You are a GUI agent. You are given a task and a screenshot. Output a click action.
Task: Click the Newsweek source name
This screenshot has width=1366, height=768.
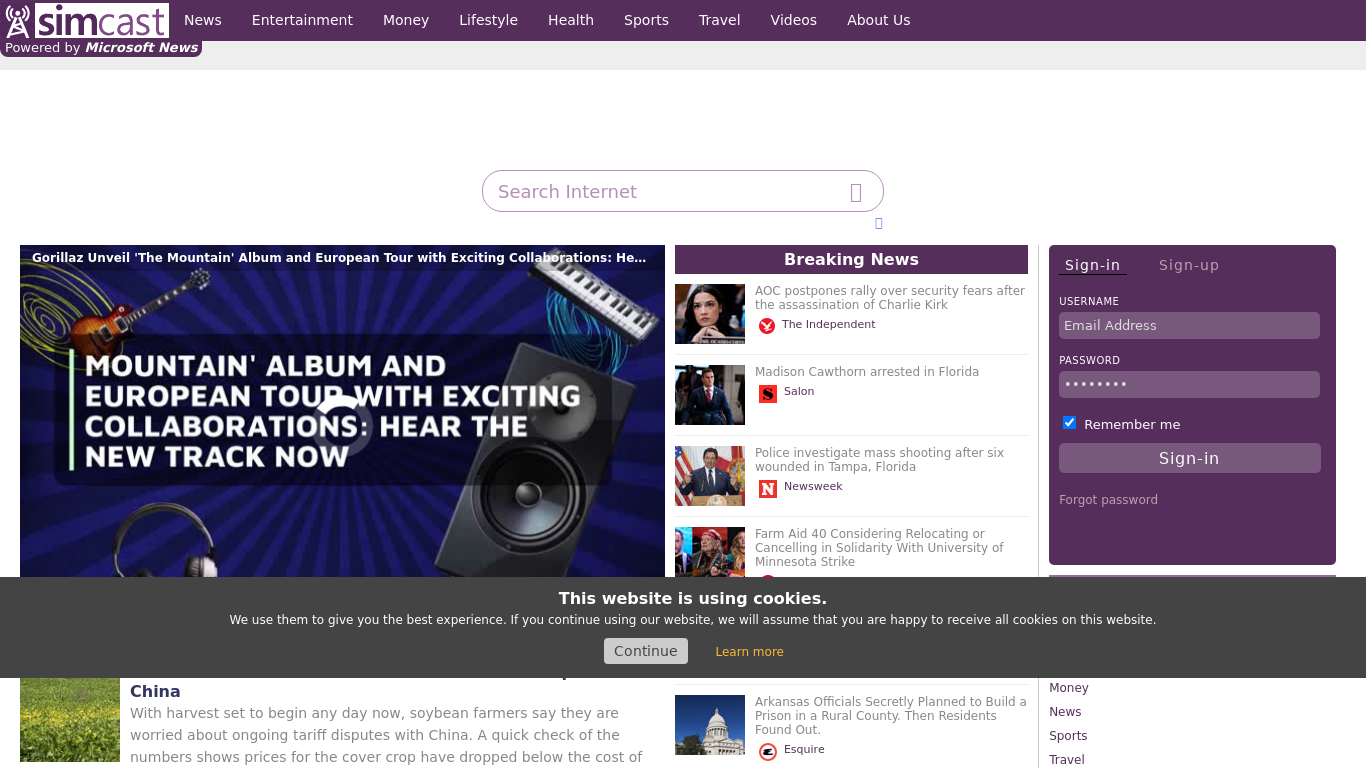pos(813,486)
